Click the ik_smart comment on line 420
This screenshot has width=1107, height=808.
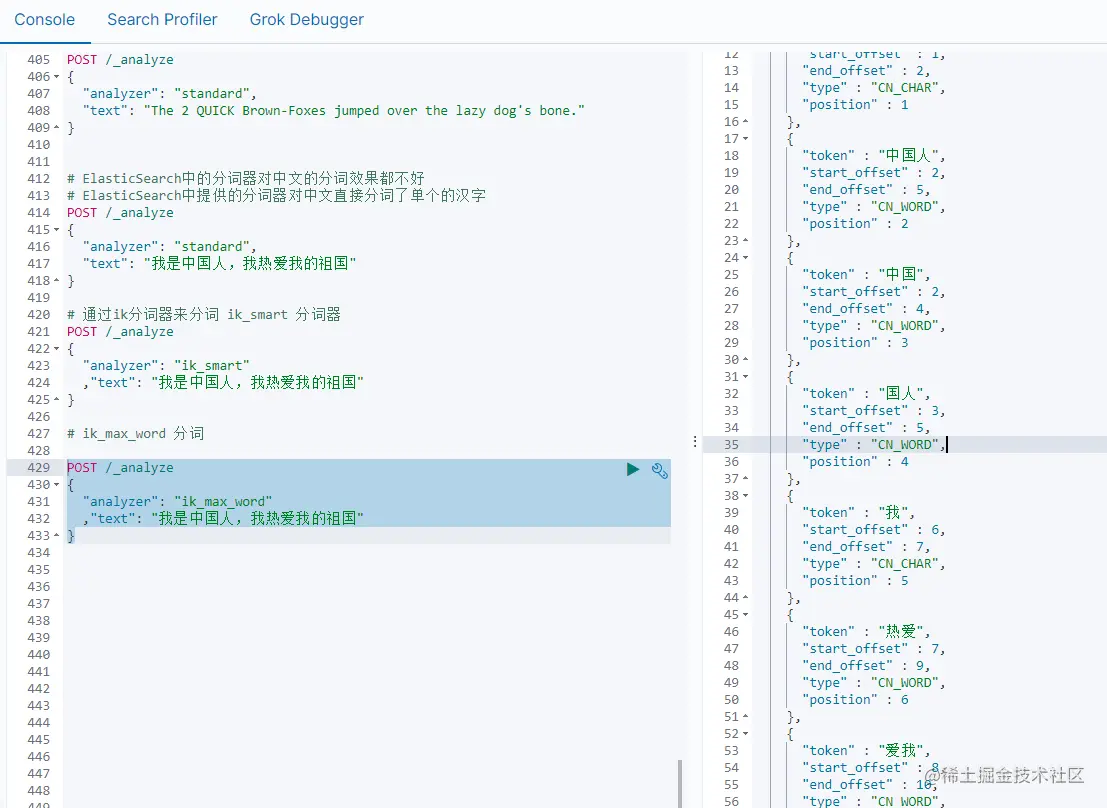pyautogui.click(x=203, y=314)
